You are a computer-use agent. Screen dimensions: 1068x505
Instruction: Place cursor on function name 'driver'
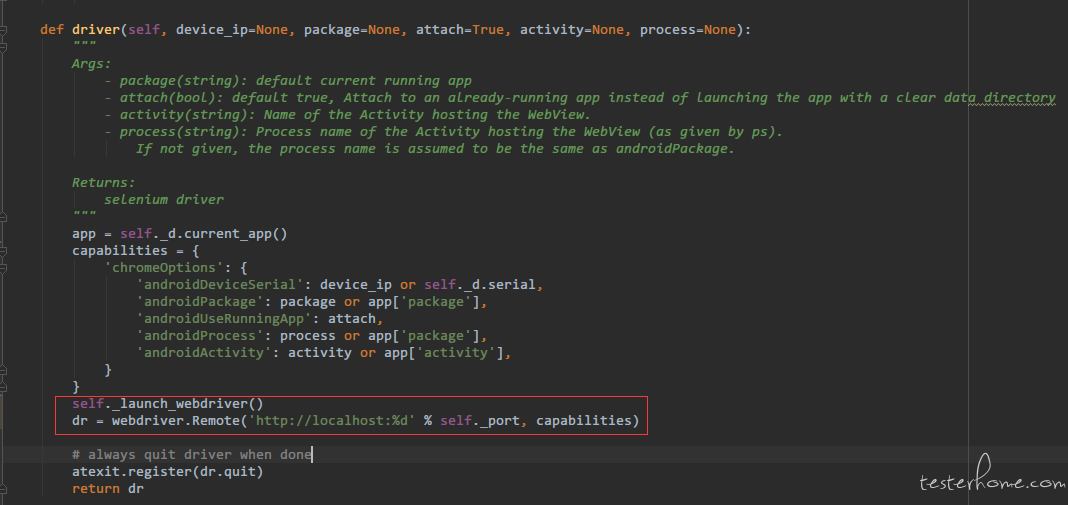tap(96, 30)
